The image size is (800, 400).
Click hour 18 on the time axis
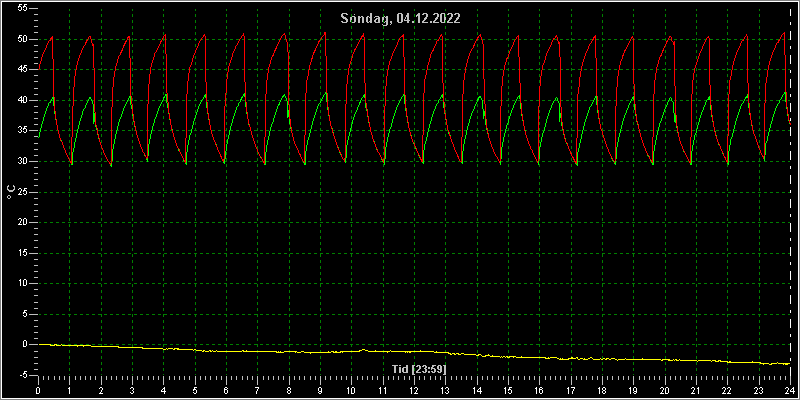(602, 390)
